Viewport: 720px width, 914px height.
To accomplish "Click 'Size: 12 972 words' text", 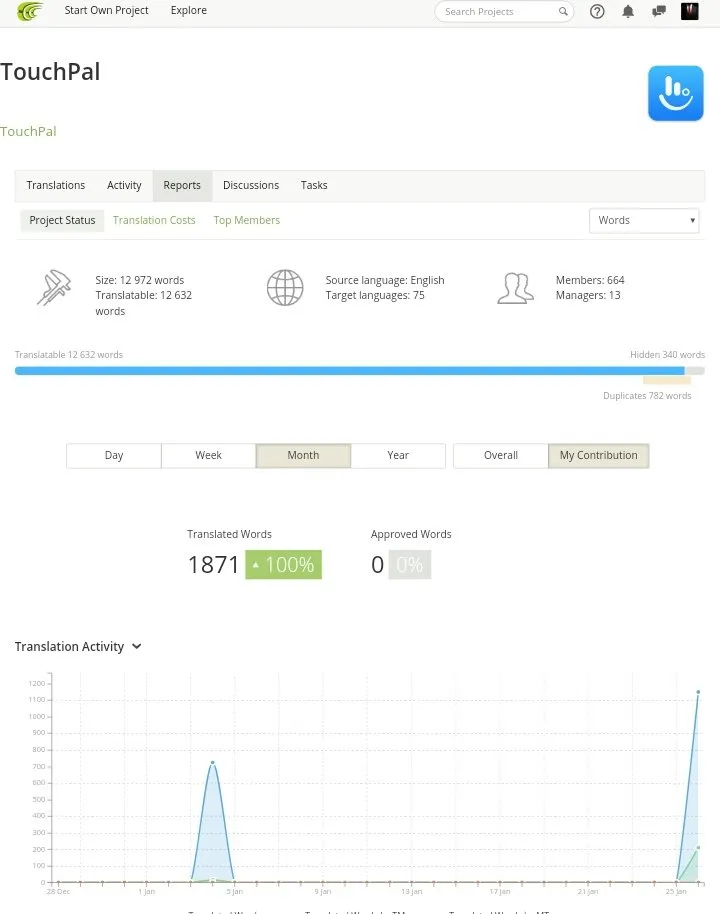I will tap(139, 280).
